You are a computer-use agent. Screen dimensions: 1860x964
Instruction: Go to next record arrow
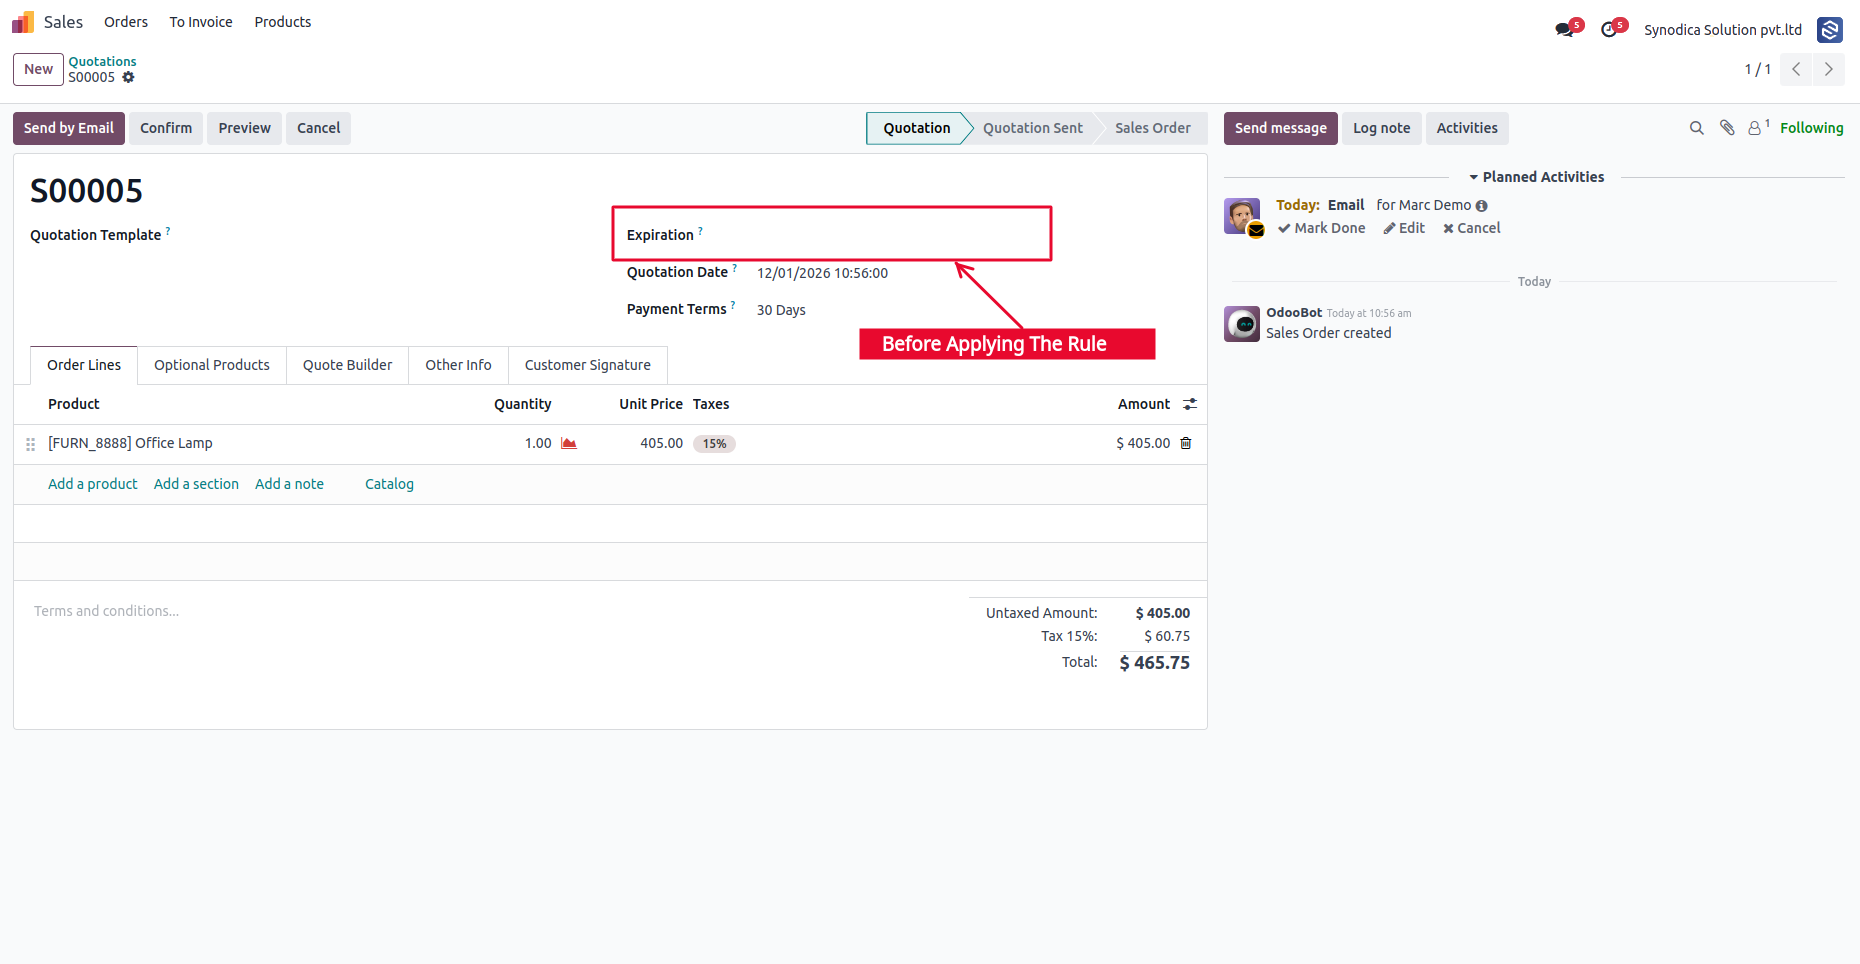[x=1829, y=69]
